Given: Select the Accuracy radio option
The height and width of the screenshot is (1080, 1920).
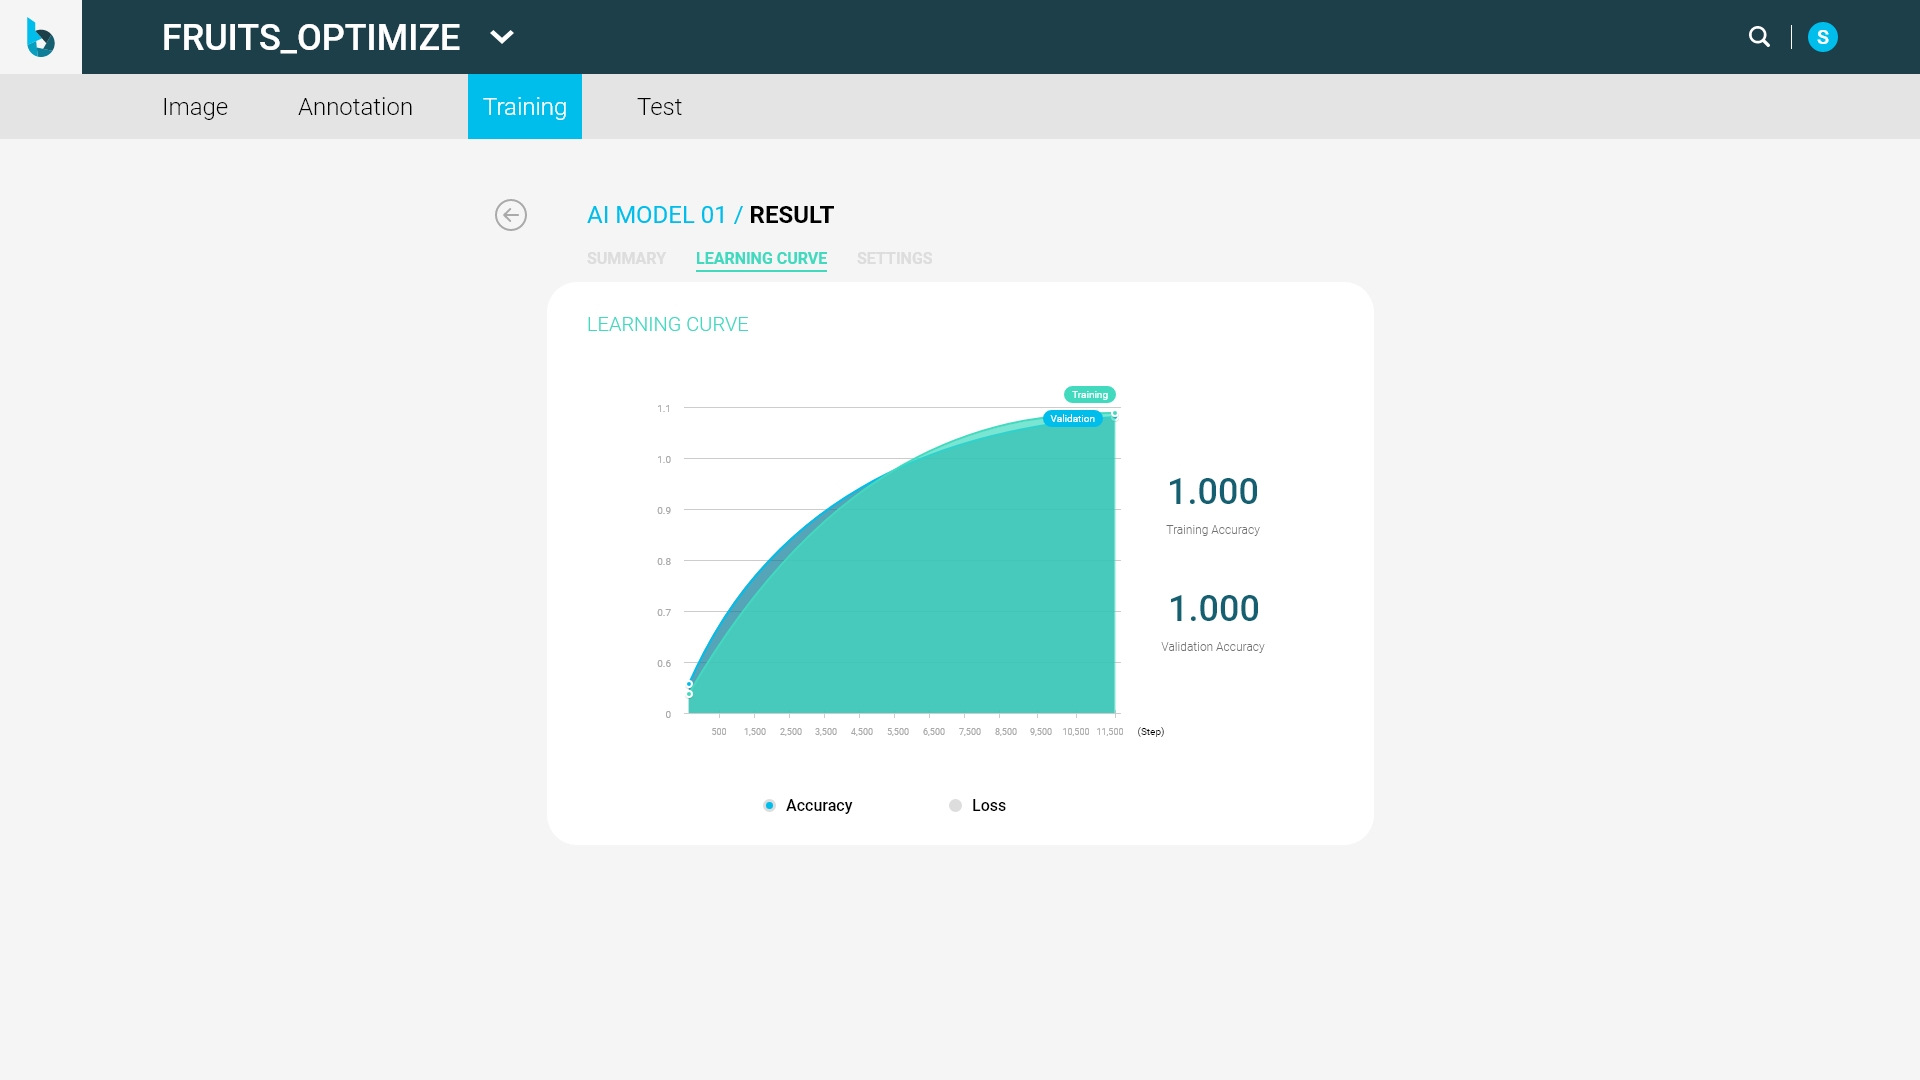Looking at the screenshot, I should point(769,806).
